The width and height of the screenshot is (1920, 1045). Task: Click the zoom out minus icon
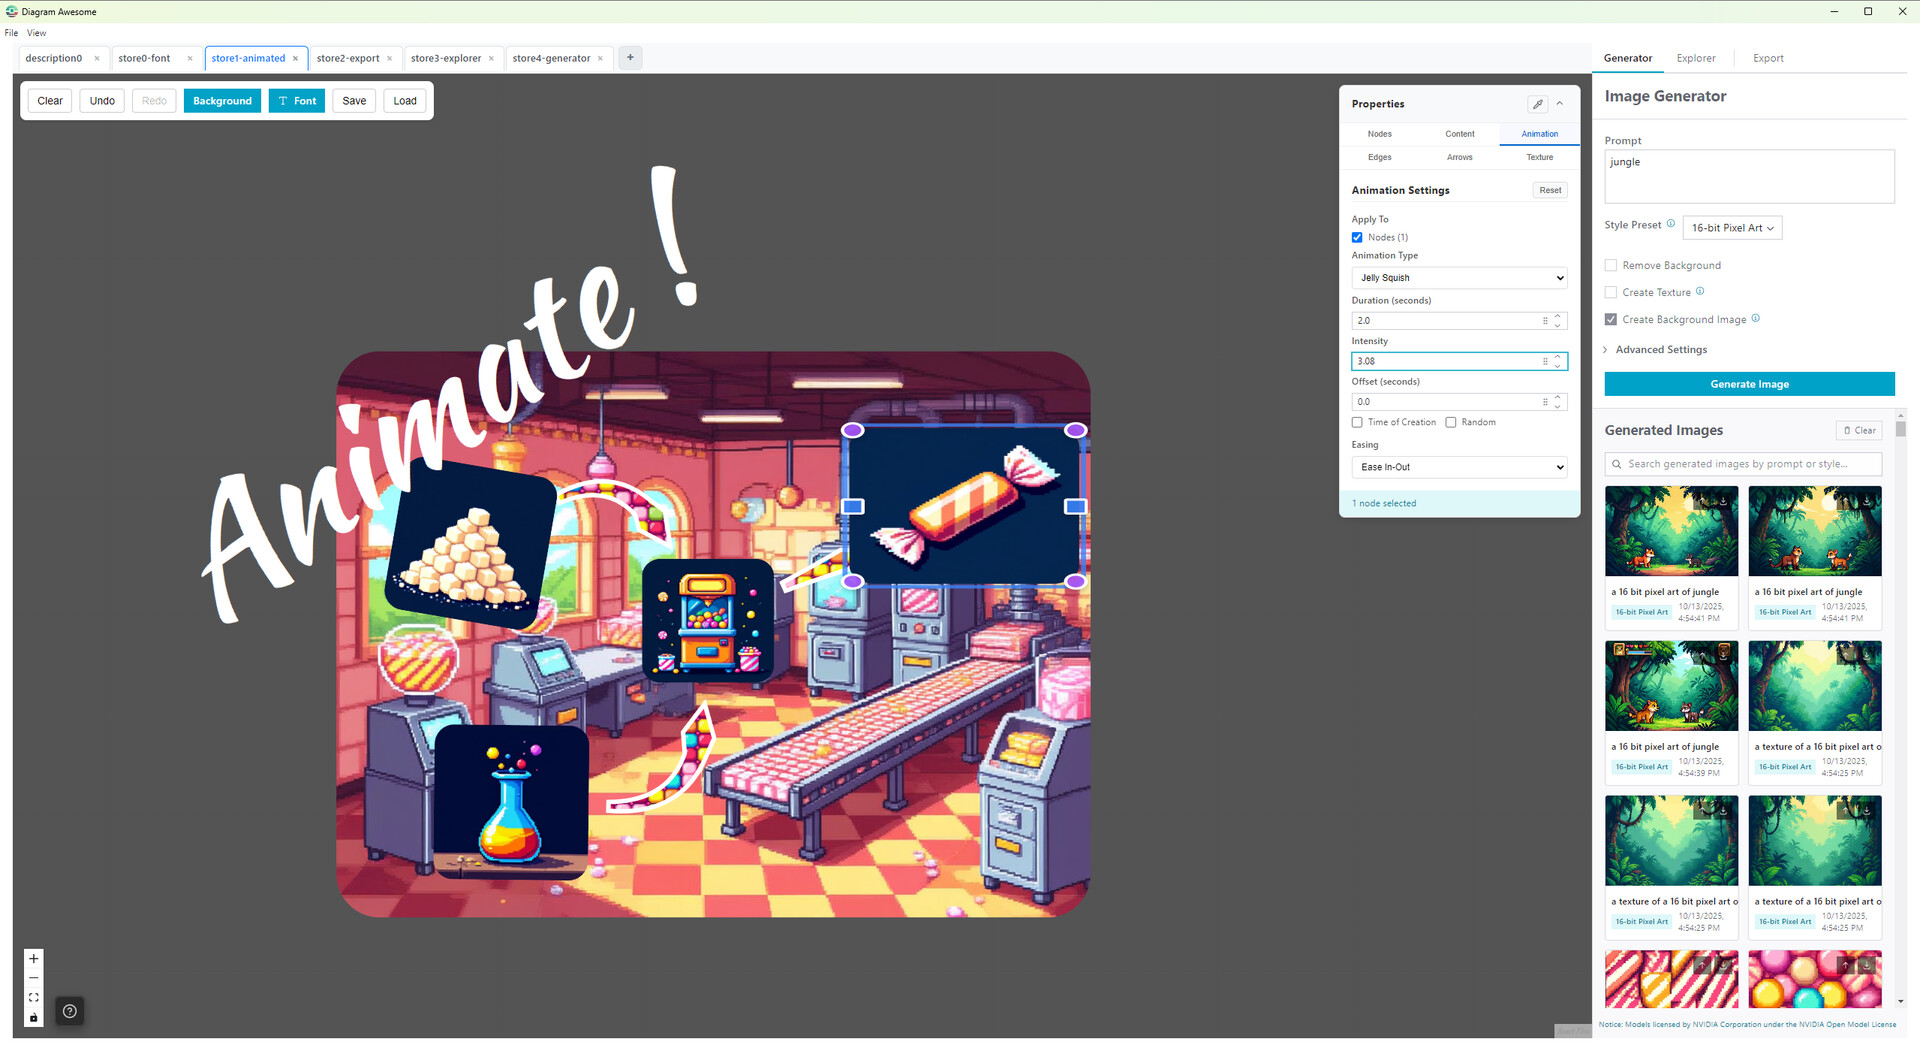point(34,978)
